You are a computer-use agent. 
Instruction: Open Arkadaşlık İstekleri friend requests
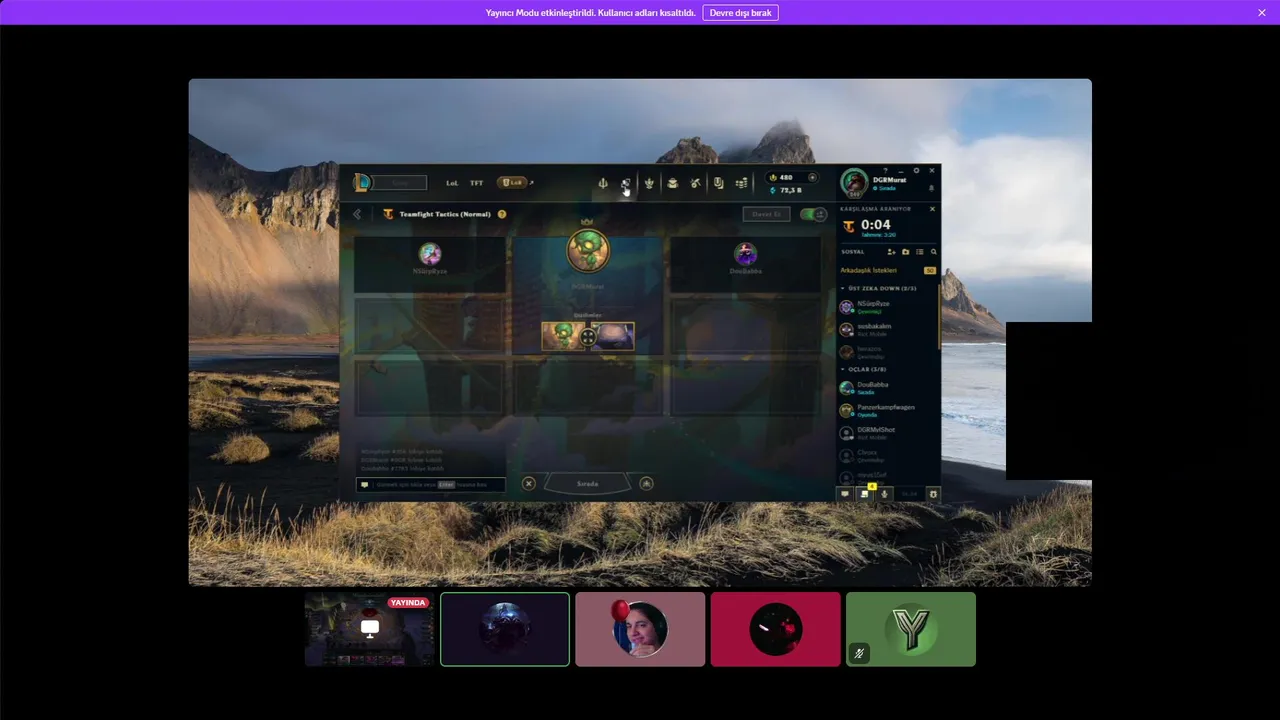(888, 270)
